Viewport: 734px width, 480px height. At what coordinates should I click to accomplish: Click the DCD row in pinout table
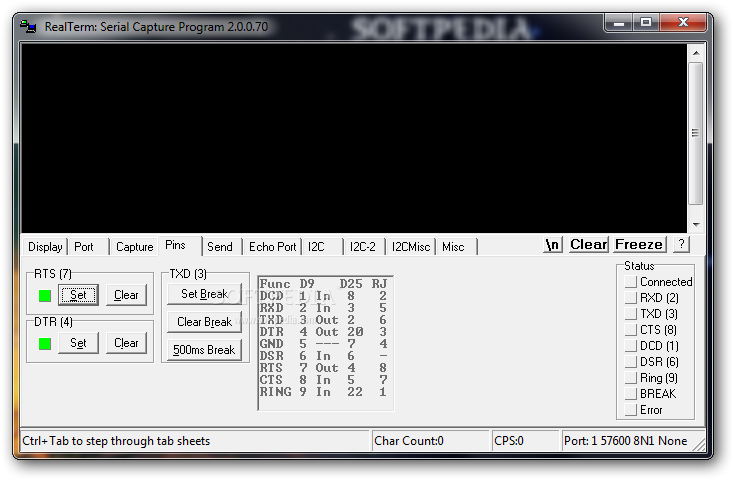pyautogui.click(x=323, y=296)
